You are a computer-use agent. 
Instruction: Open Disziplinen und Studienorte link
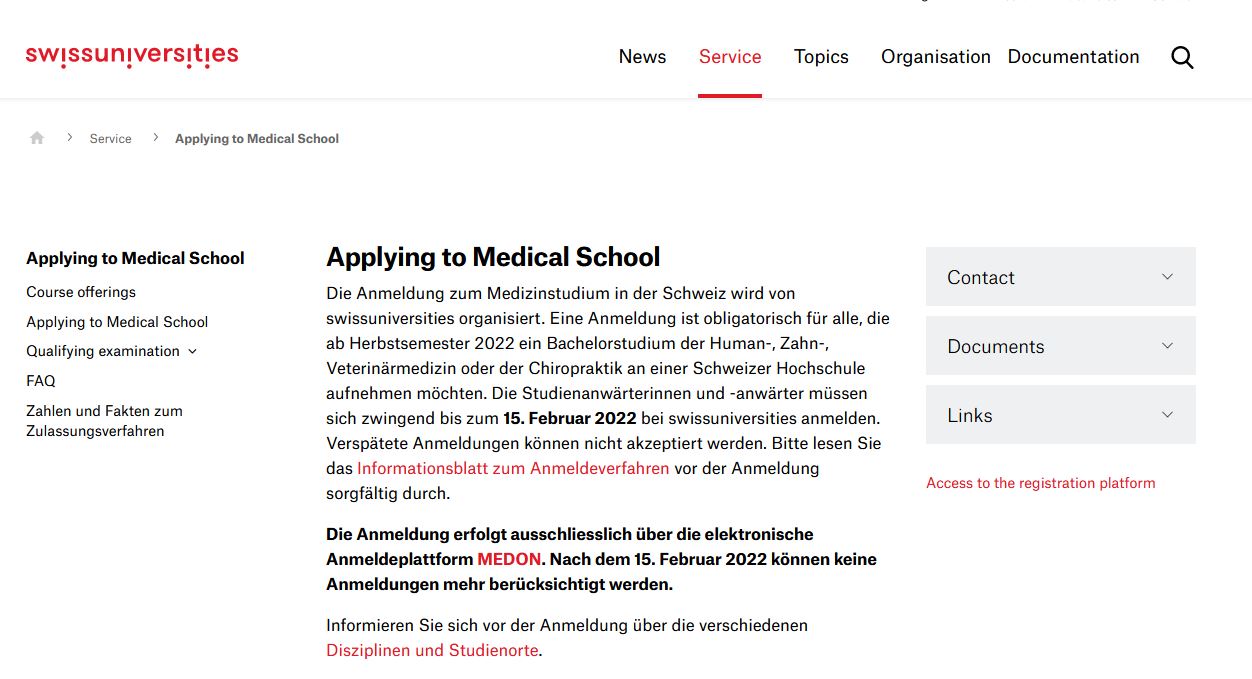pos(432,650)
